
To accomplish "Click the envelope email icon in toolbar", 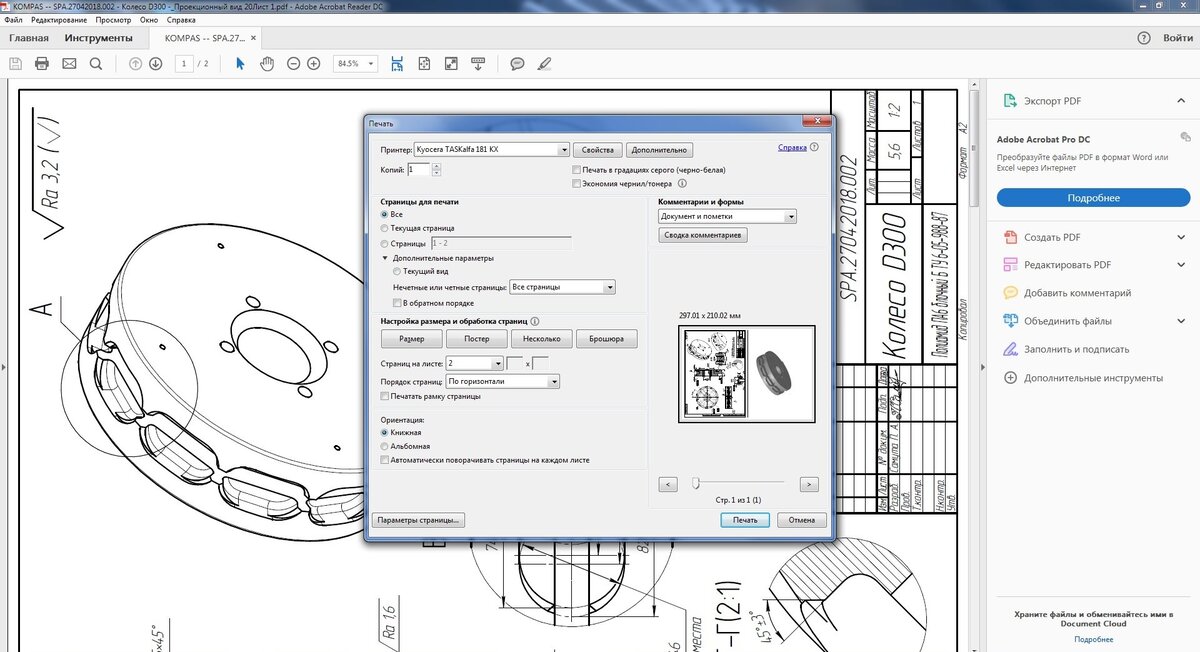I will coord(69,63).
